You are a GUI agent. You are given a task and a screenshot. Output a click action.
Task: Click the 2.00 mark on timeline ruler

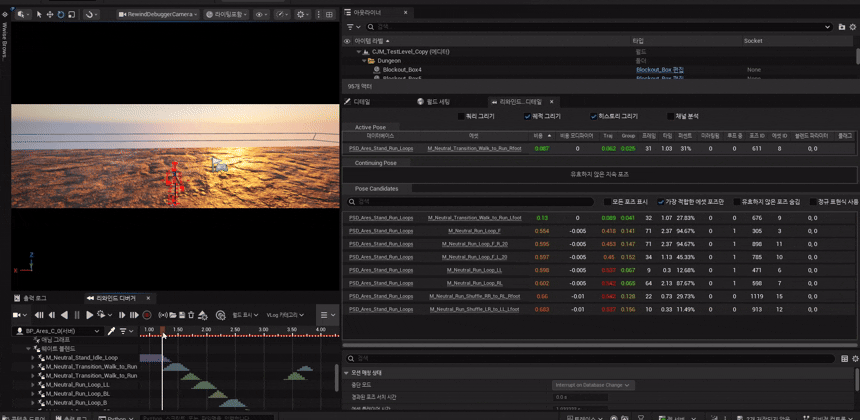pos(206,329)
